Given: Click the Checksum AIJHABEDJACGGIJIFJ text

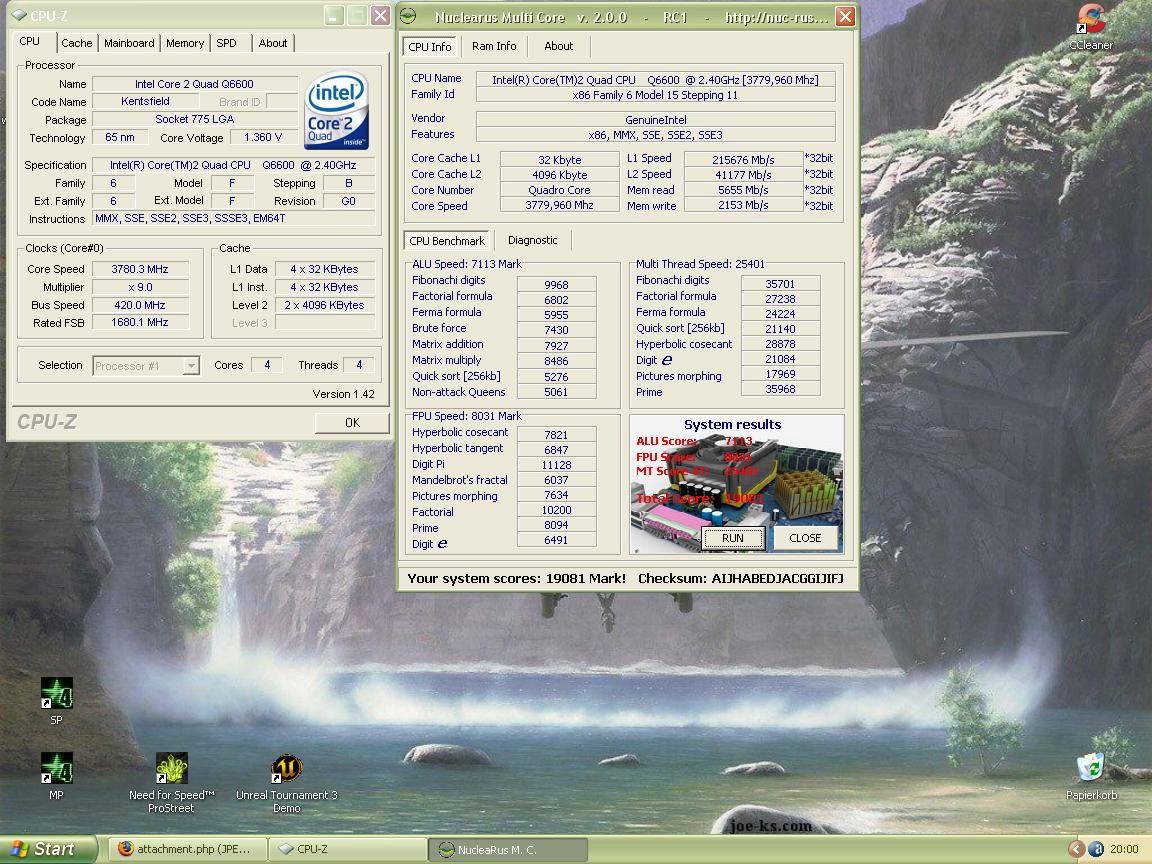Looking at the screenshot, I should coord(741,578).
